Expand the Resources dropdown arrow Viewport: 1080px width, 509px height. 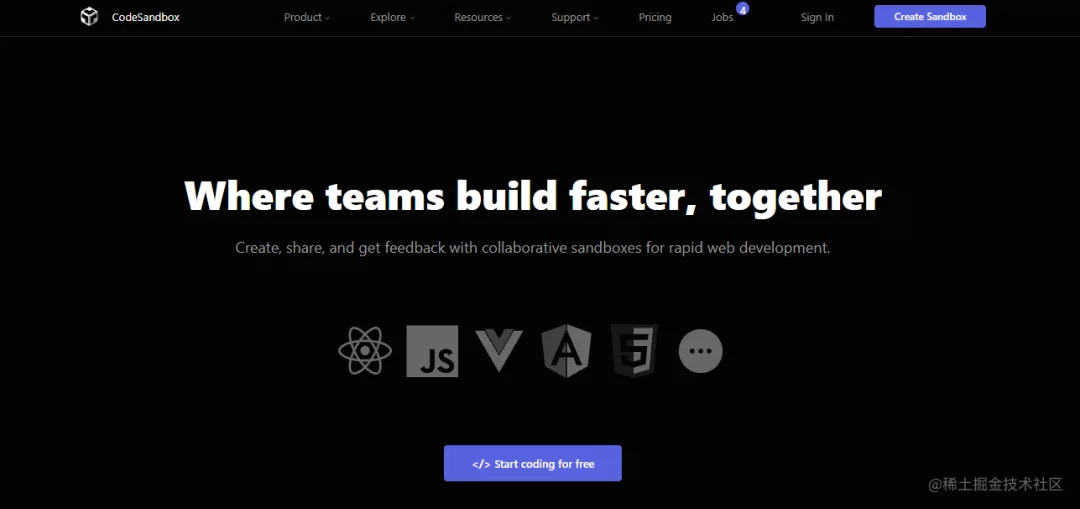coord(508,19)
